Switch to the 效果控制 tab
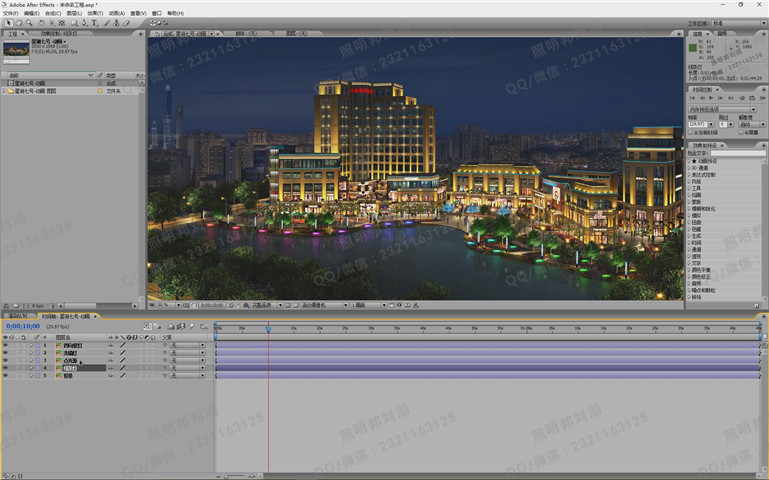769x480 pixels. (x=59, y=33)
